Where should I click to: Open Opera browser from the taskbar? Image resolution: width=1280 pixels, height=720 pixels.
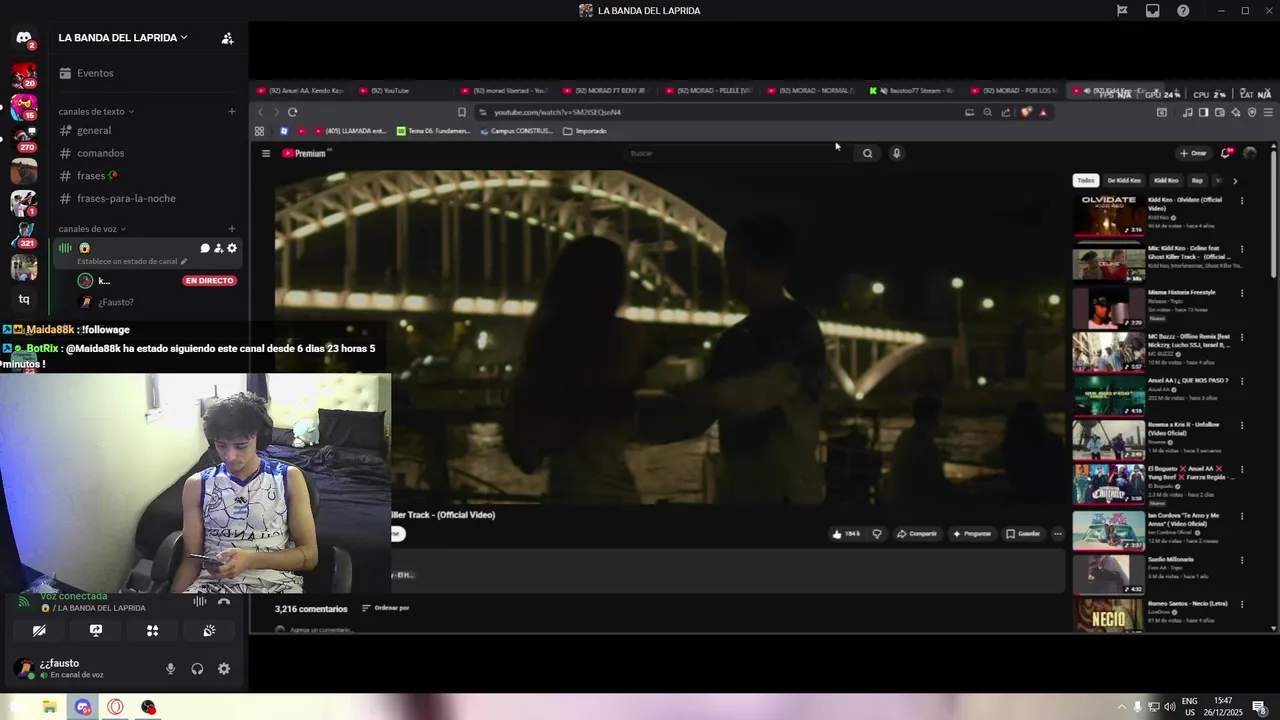[116, 707]
